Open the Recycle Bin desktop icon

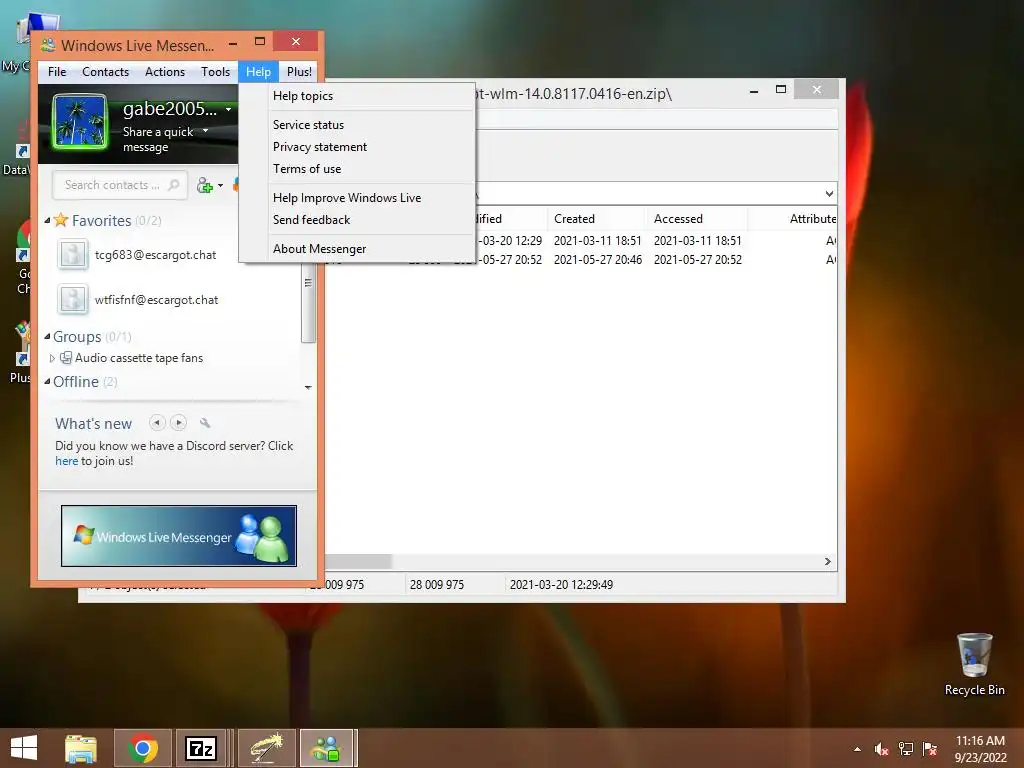tap(974, 665)
